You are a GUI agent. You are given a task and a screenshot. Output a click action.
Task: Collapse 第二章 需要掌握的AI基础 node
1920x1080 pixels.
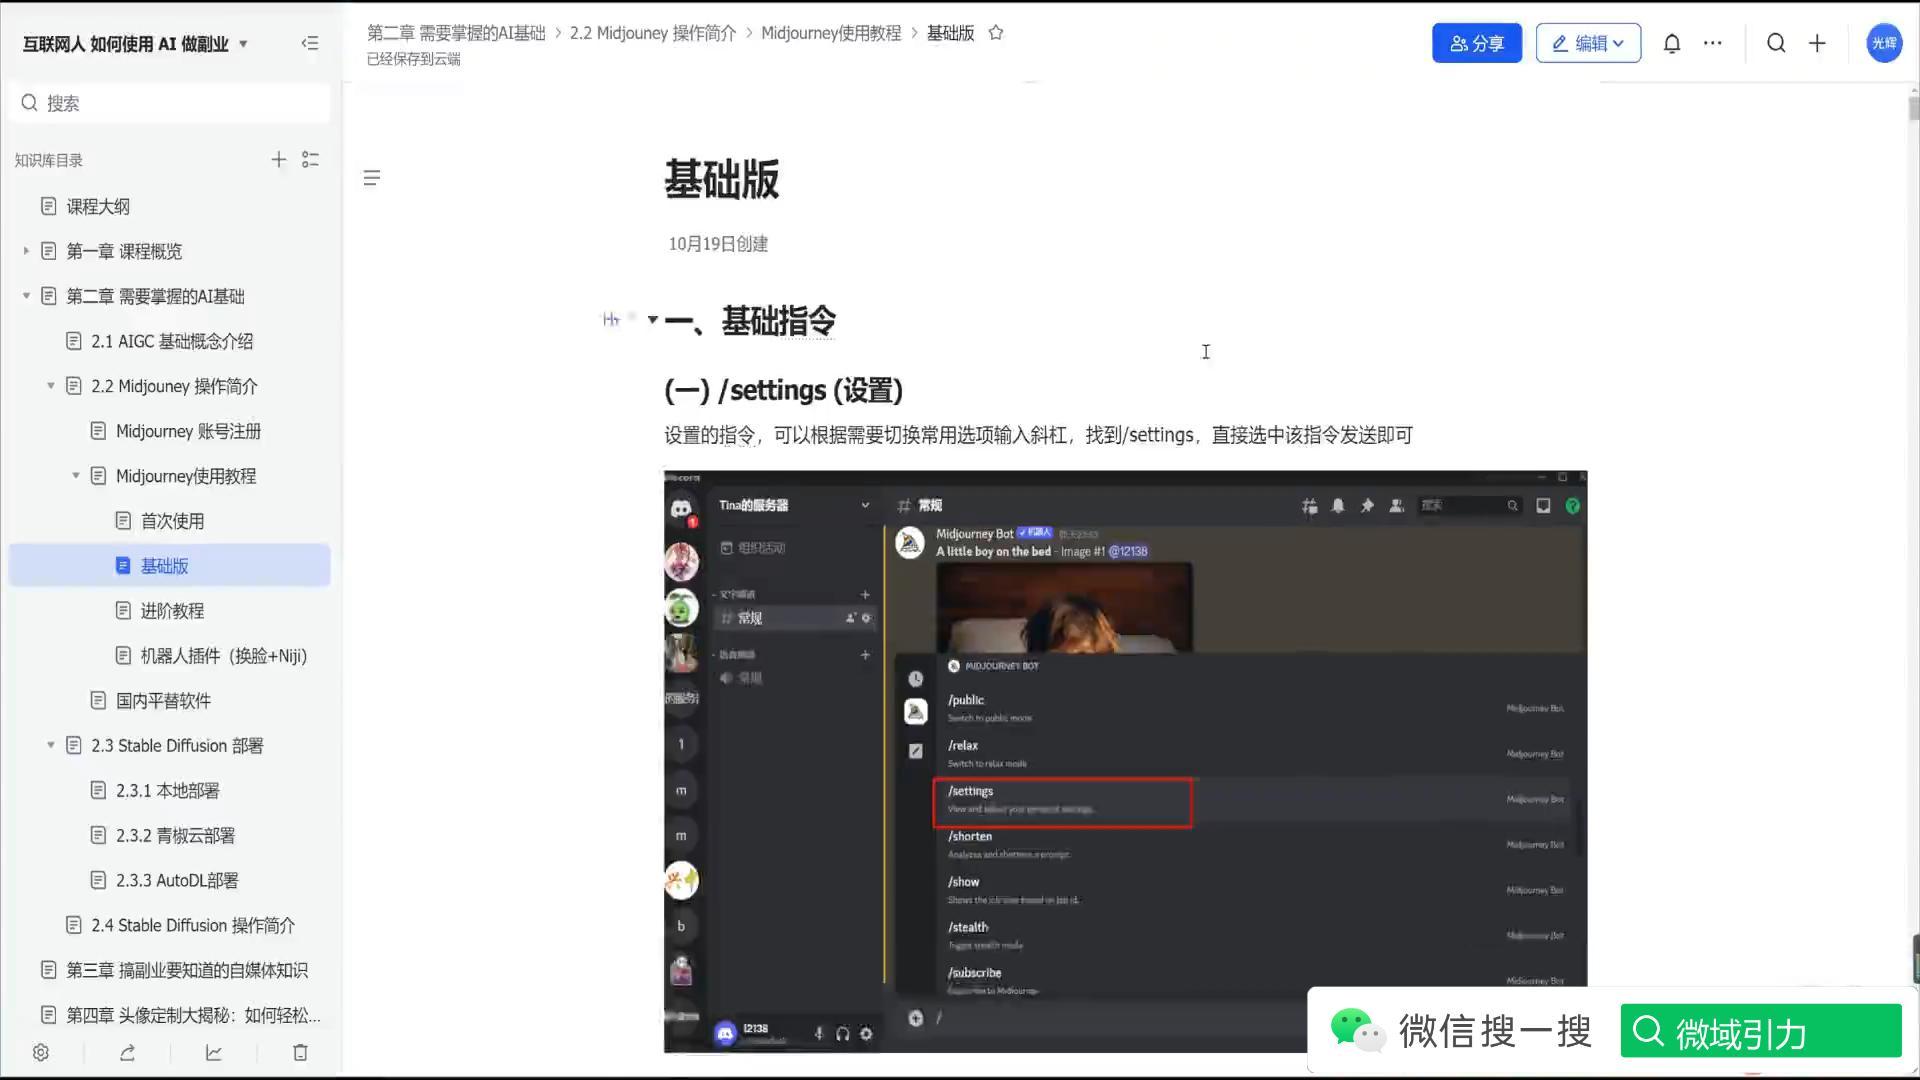point(26,296)
